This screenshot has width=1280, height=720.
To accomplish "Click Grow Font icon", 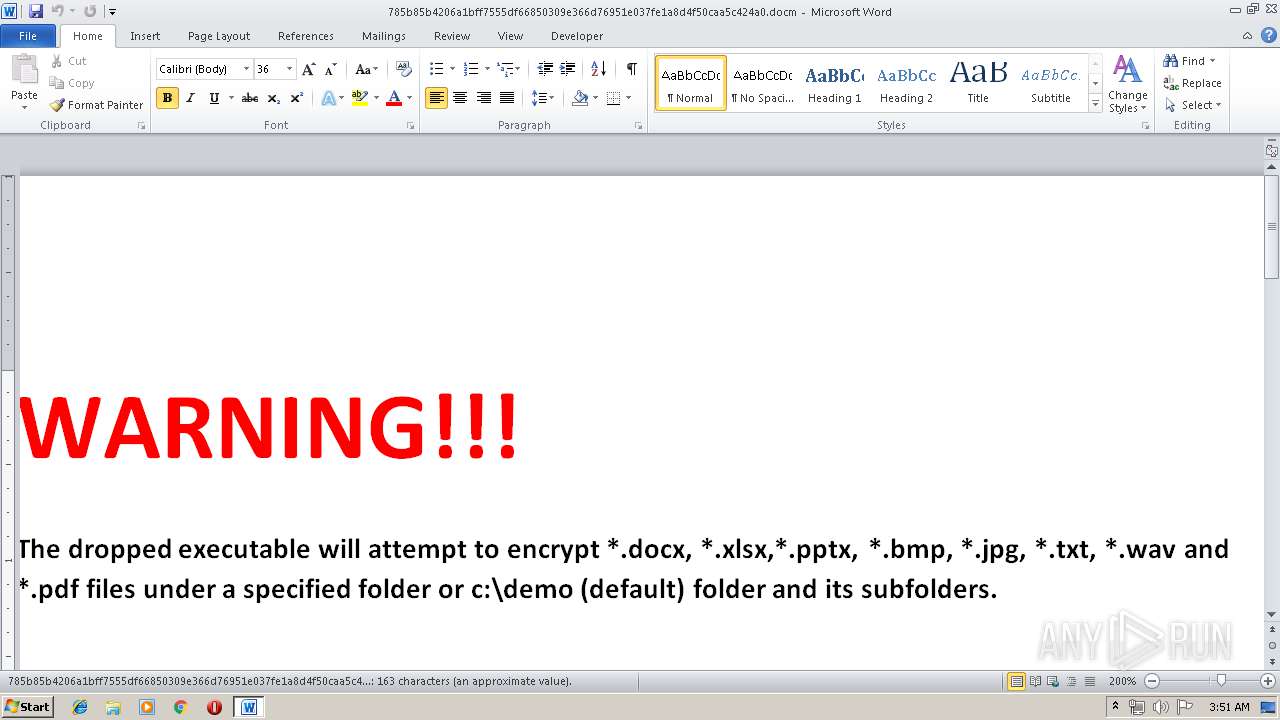I will click(x=309, y=69).
